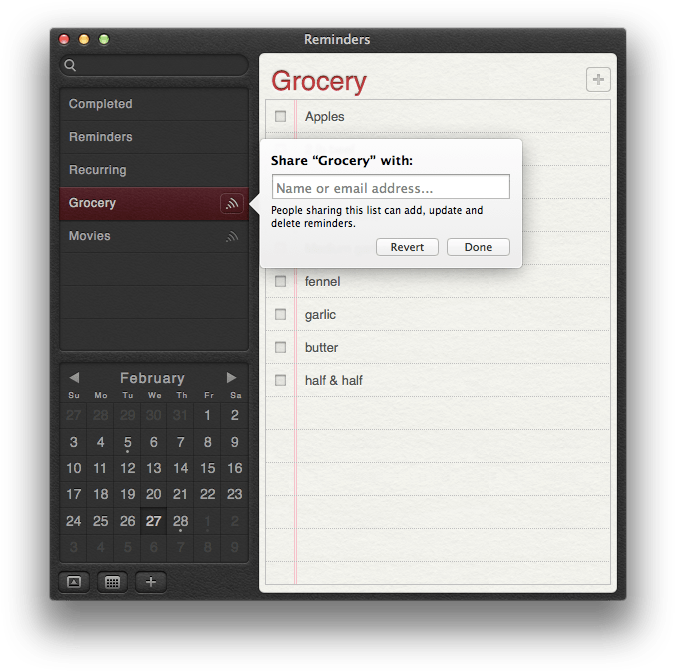This screenshot has height=671, width=675.
Task: Check off the butter reminder
Action: 280,347
